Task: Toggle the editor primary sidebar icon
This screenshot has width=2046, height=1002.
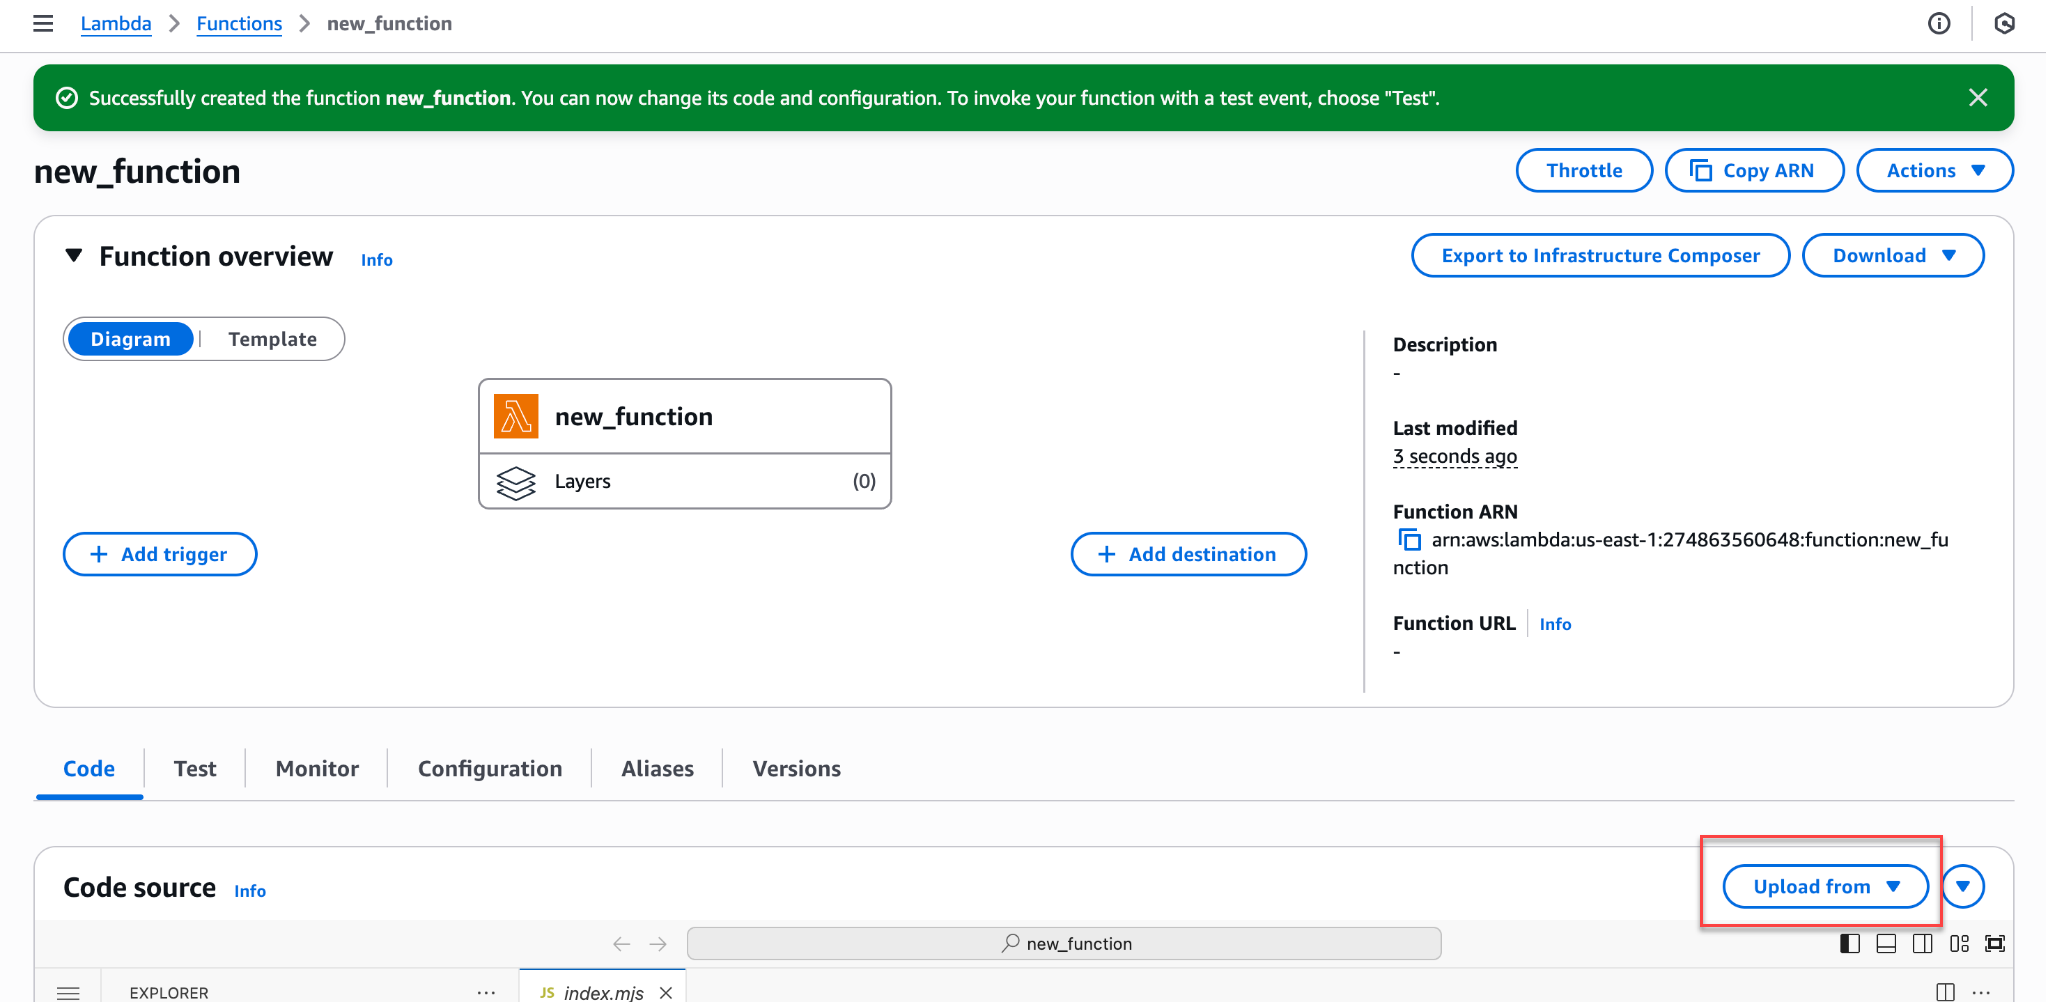Action: coord(1849,943)
